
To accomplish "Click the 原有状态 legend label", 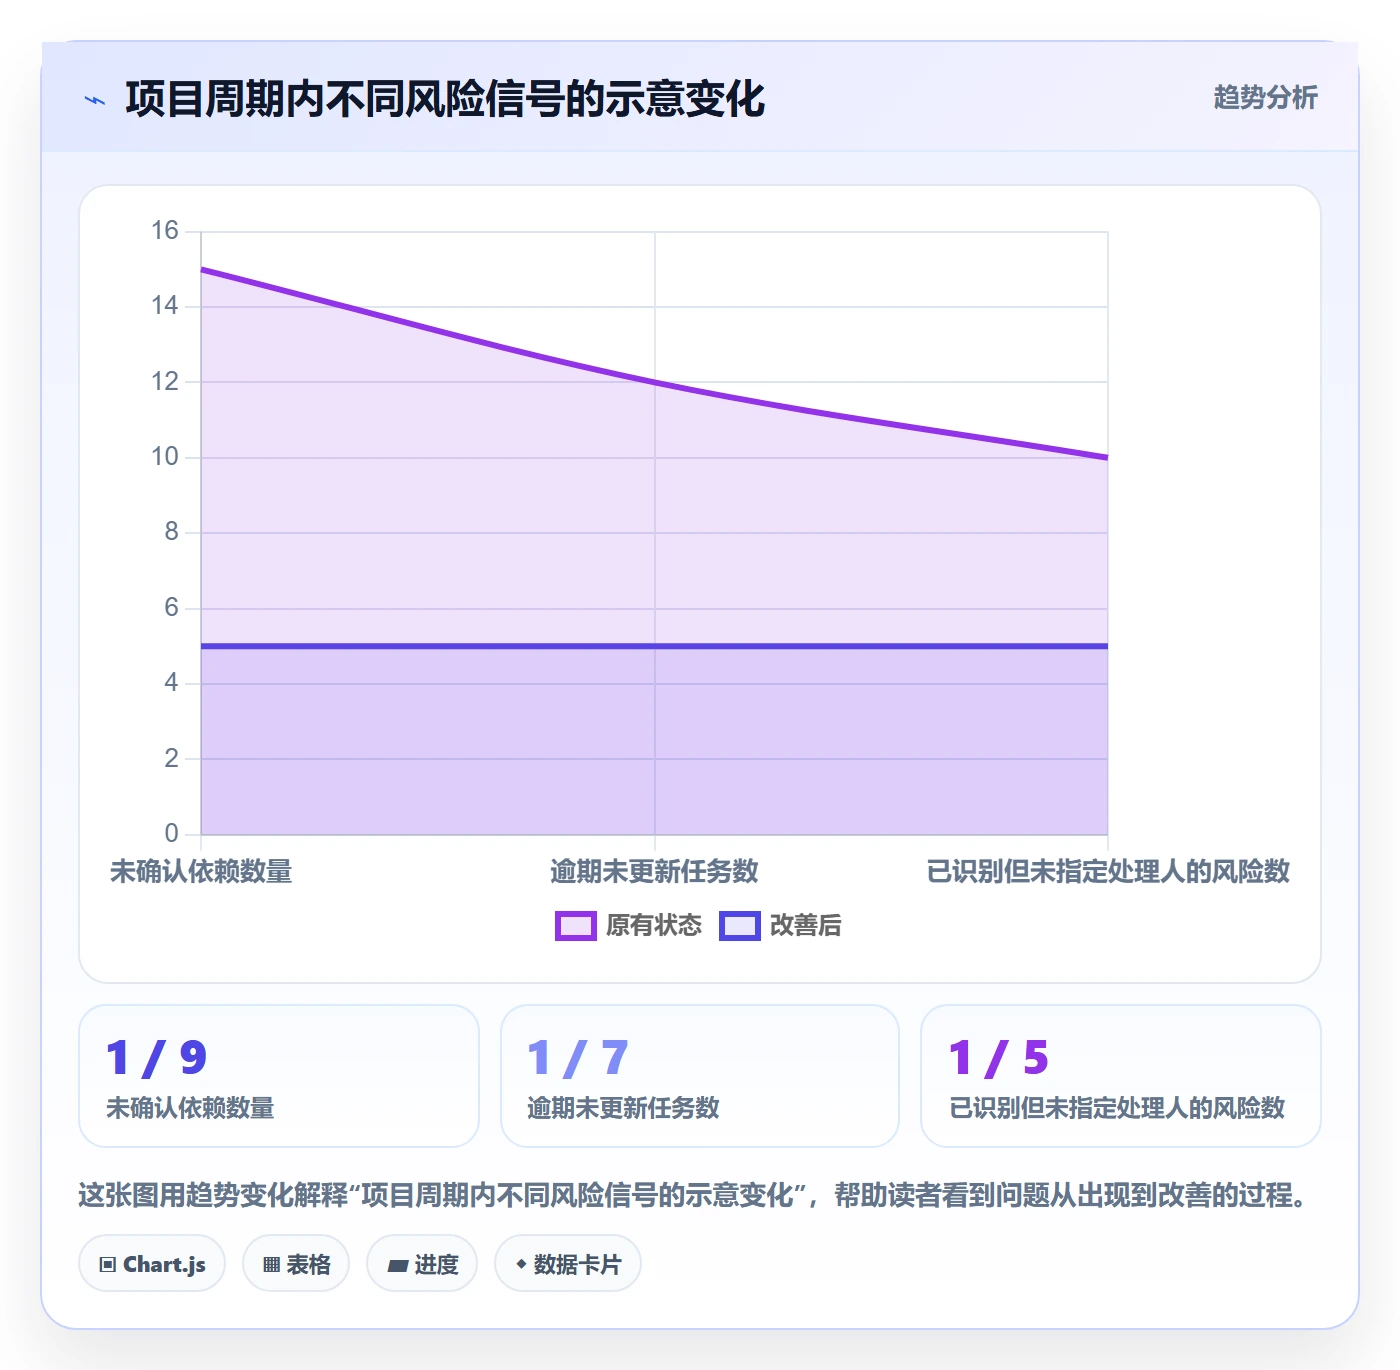I will pyautogui.click(x=654, y=926).
